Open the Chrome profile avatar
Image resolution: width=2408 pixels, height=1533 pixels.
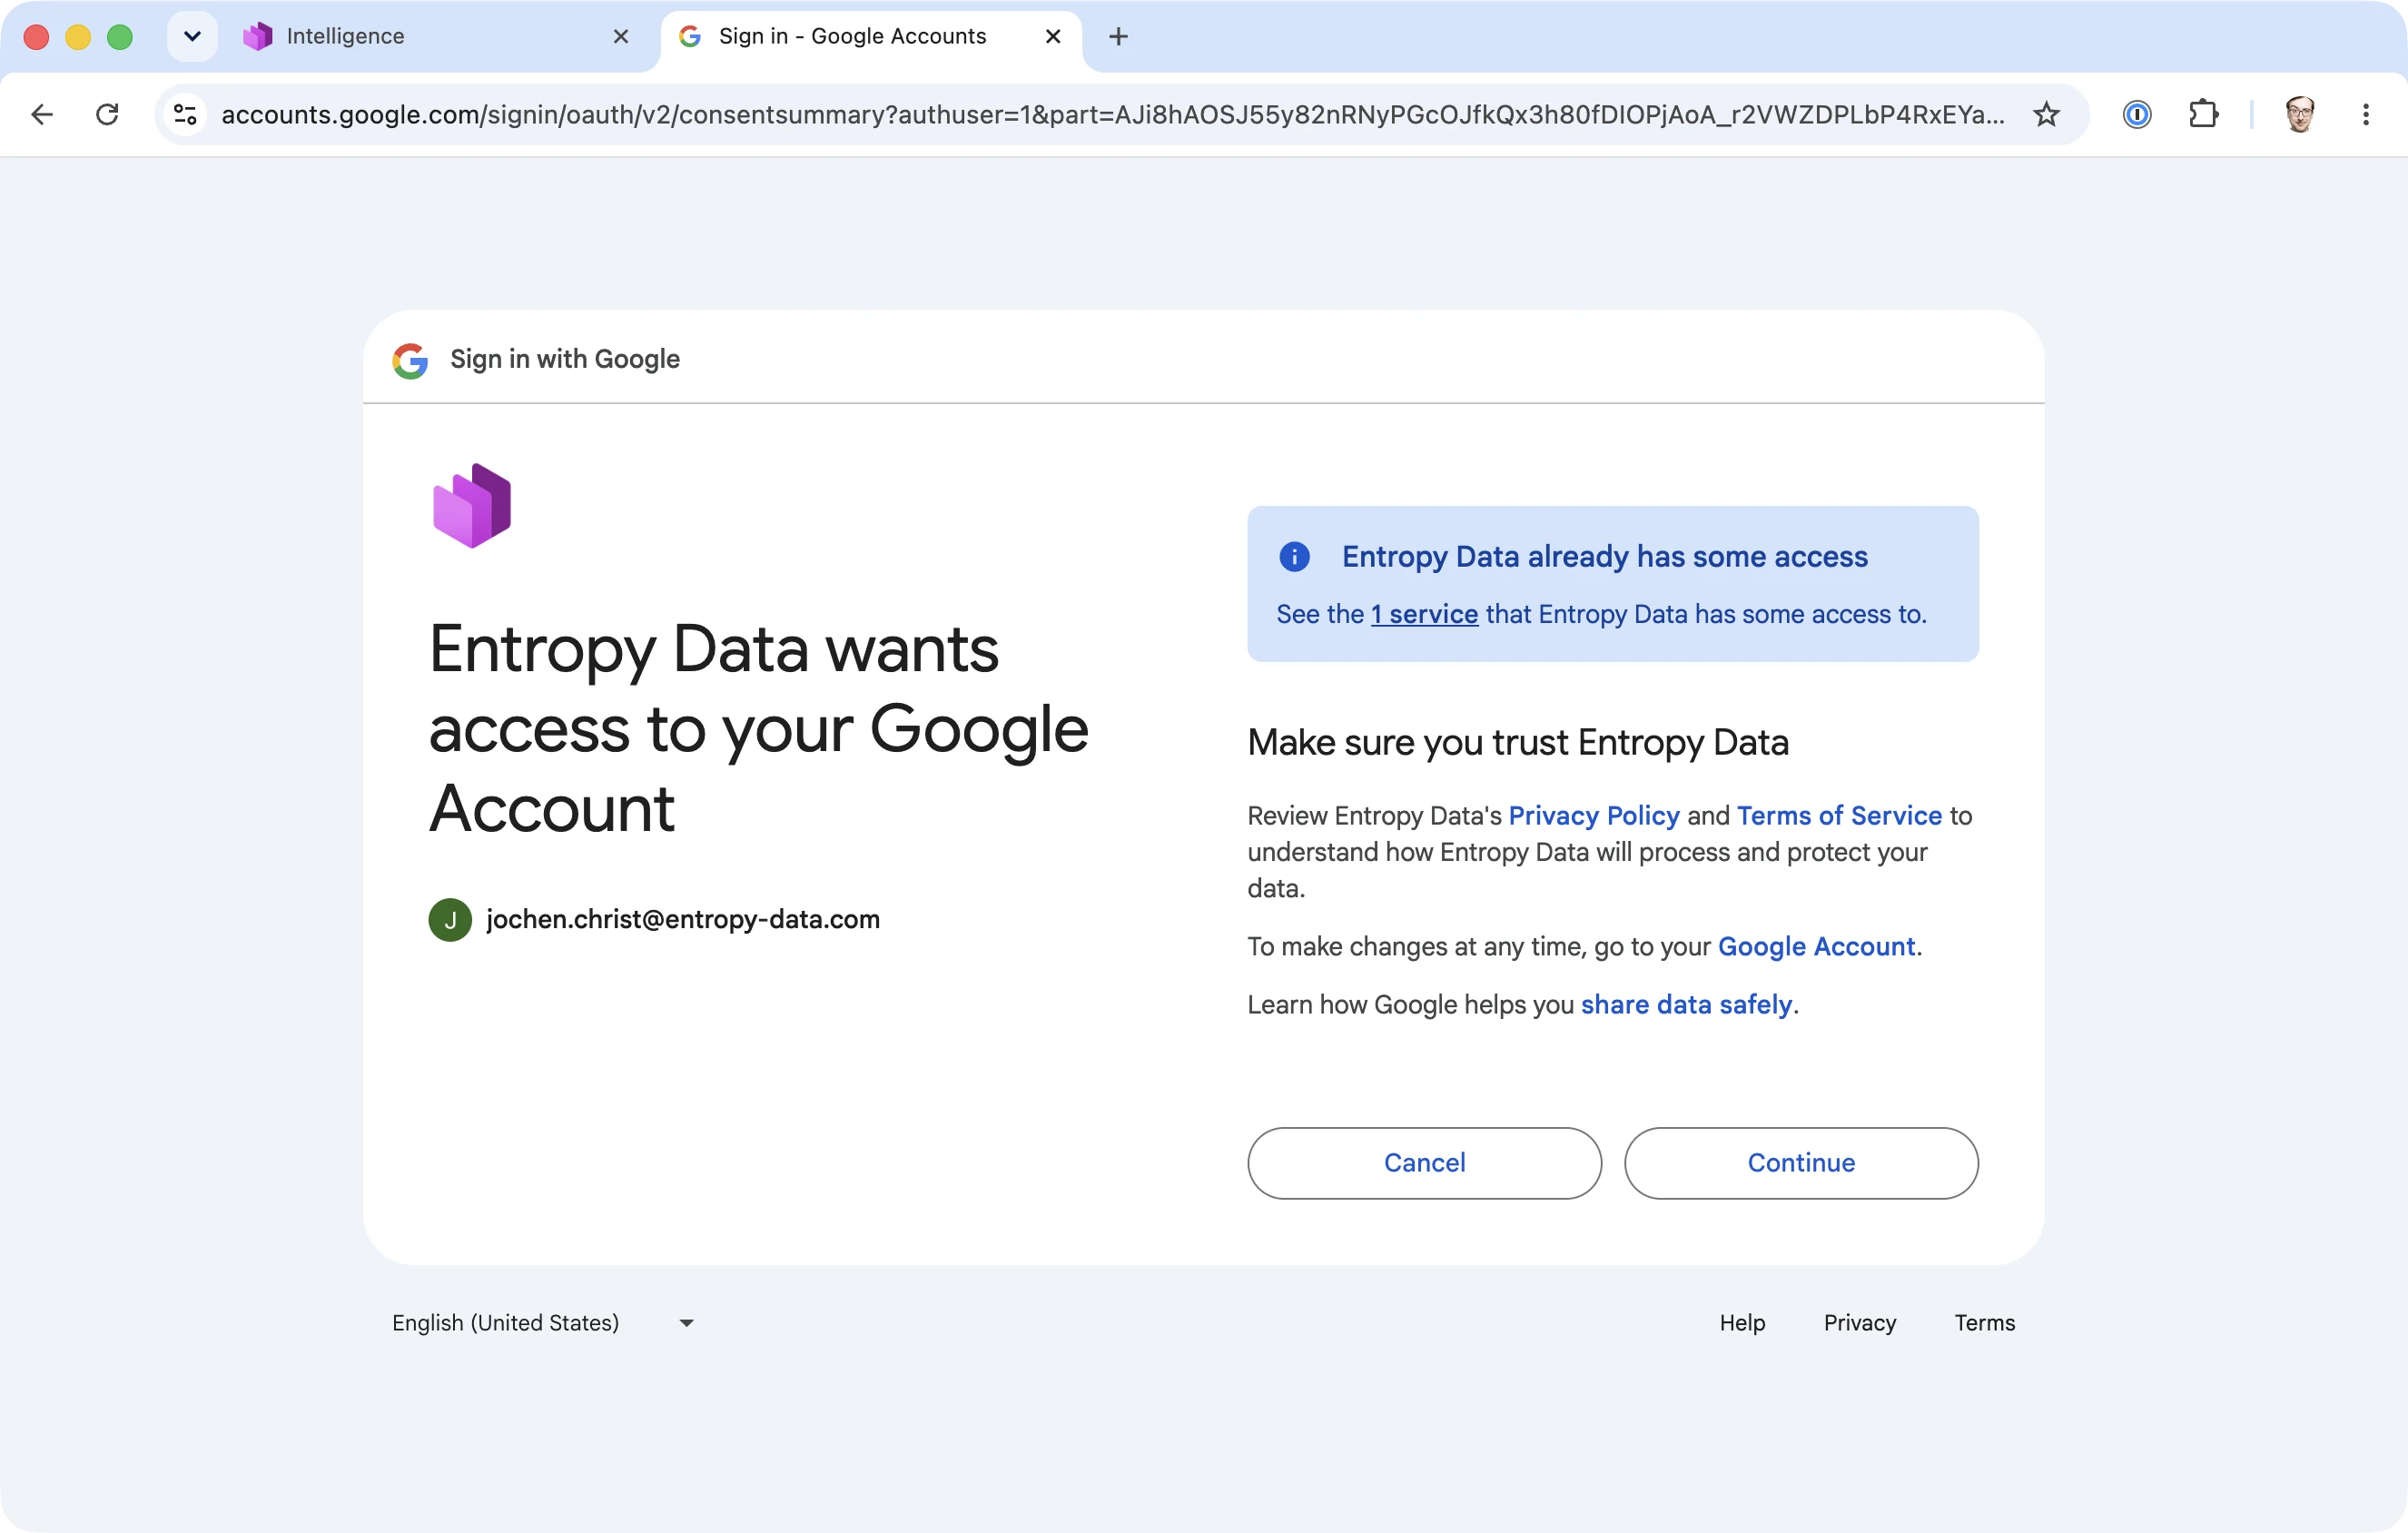2299,114
